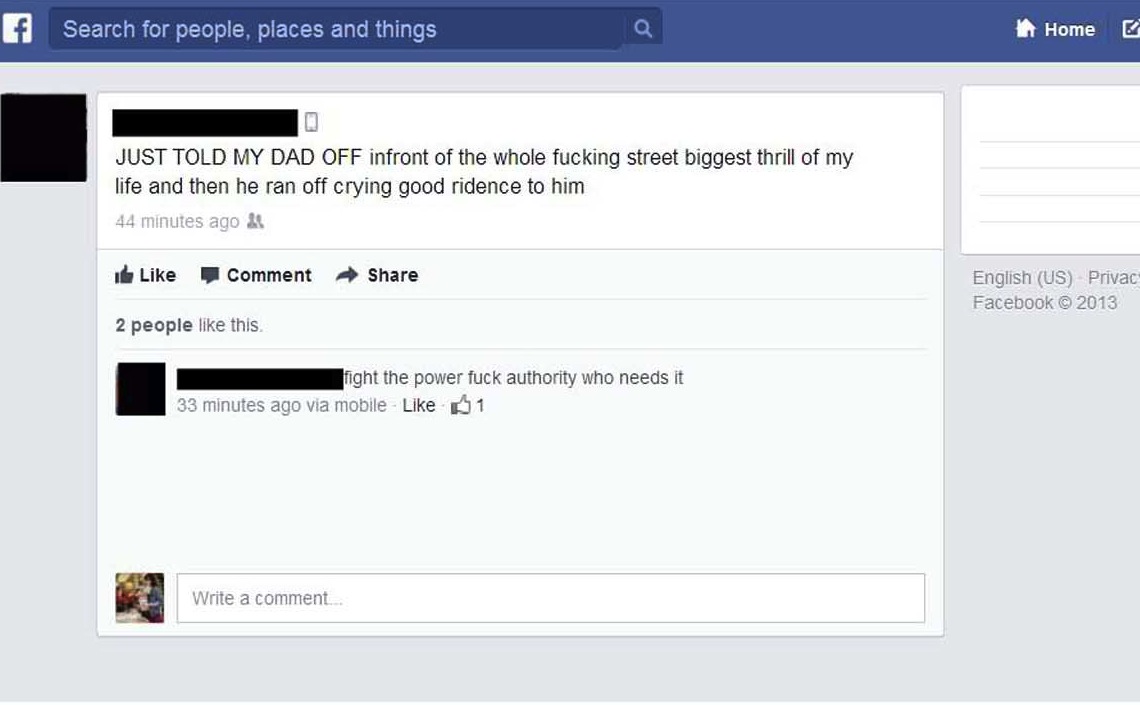This screenshot has height=705, width=1140.
Task: Click the Search for people, places field
Action: click(336, 29)
